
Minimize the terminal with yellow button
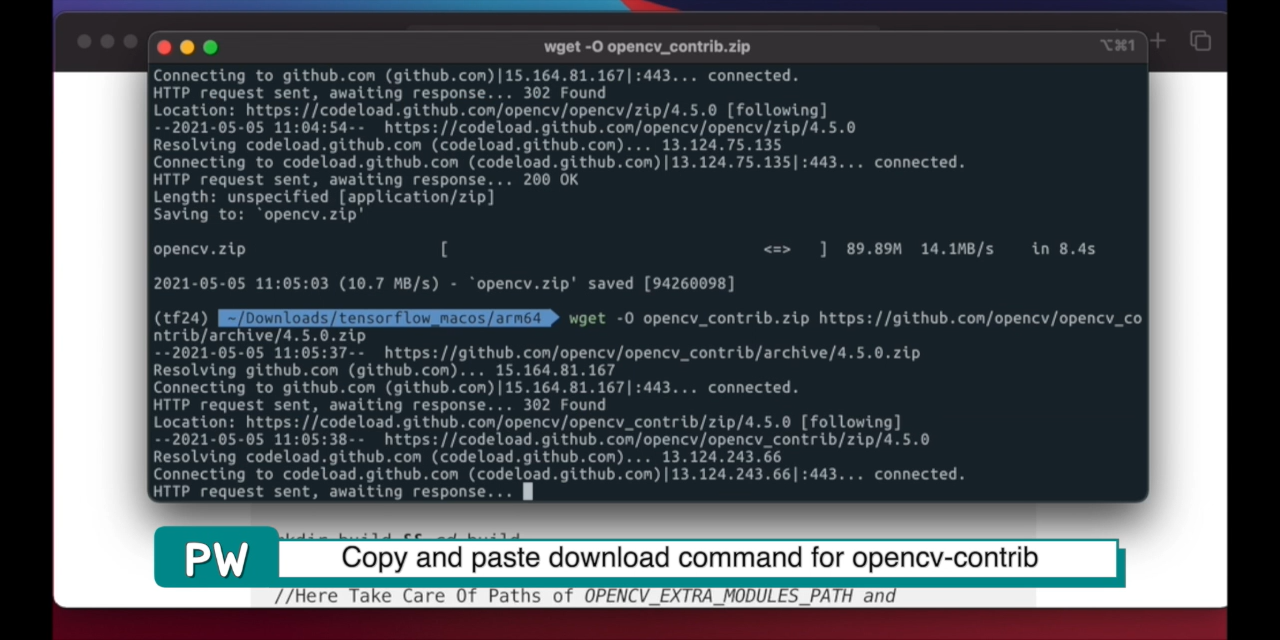187,47
